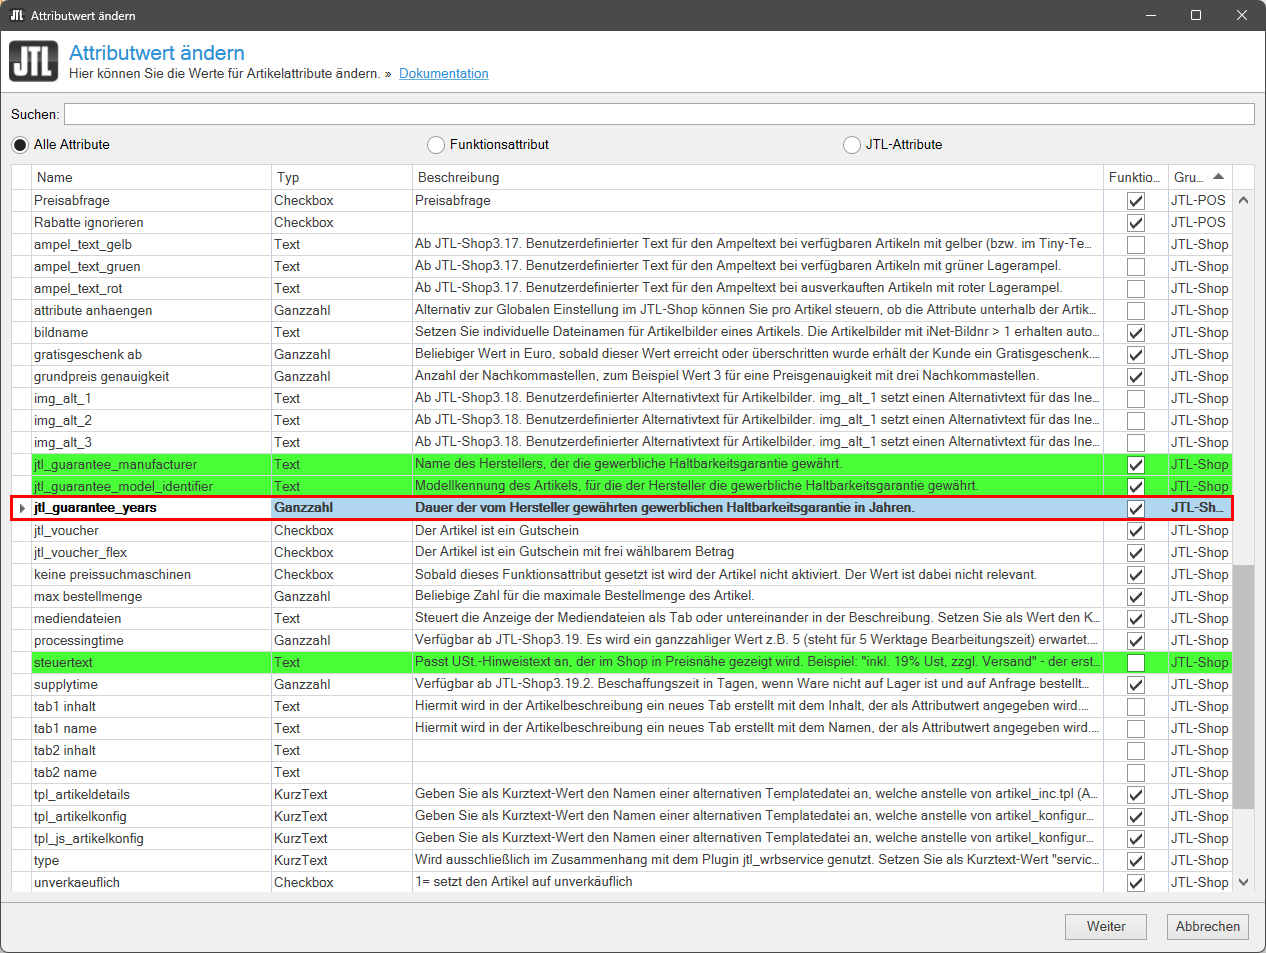Close the Attributwert ändern dialog

click(1242, 15)
